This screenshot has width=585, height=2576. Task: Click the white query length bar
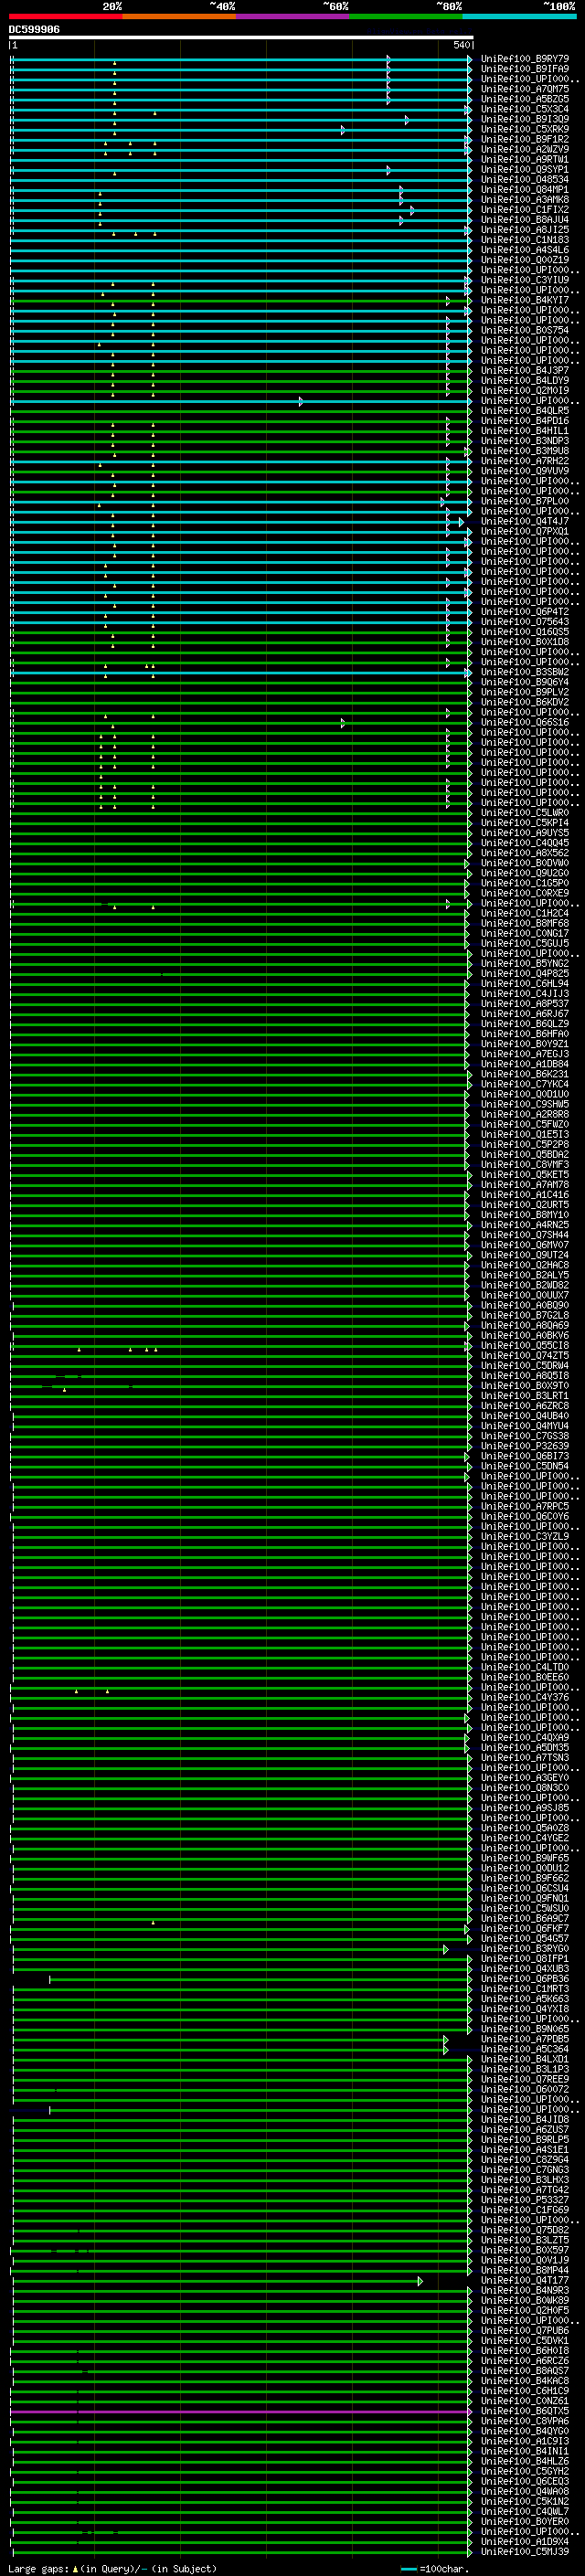click(241, 38)
